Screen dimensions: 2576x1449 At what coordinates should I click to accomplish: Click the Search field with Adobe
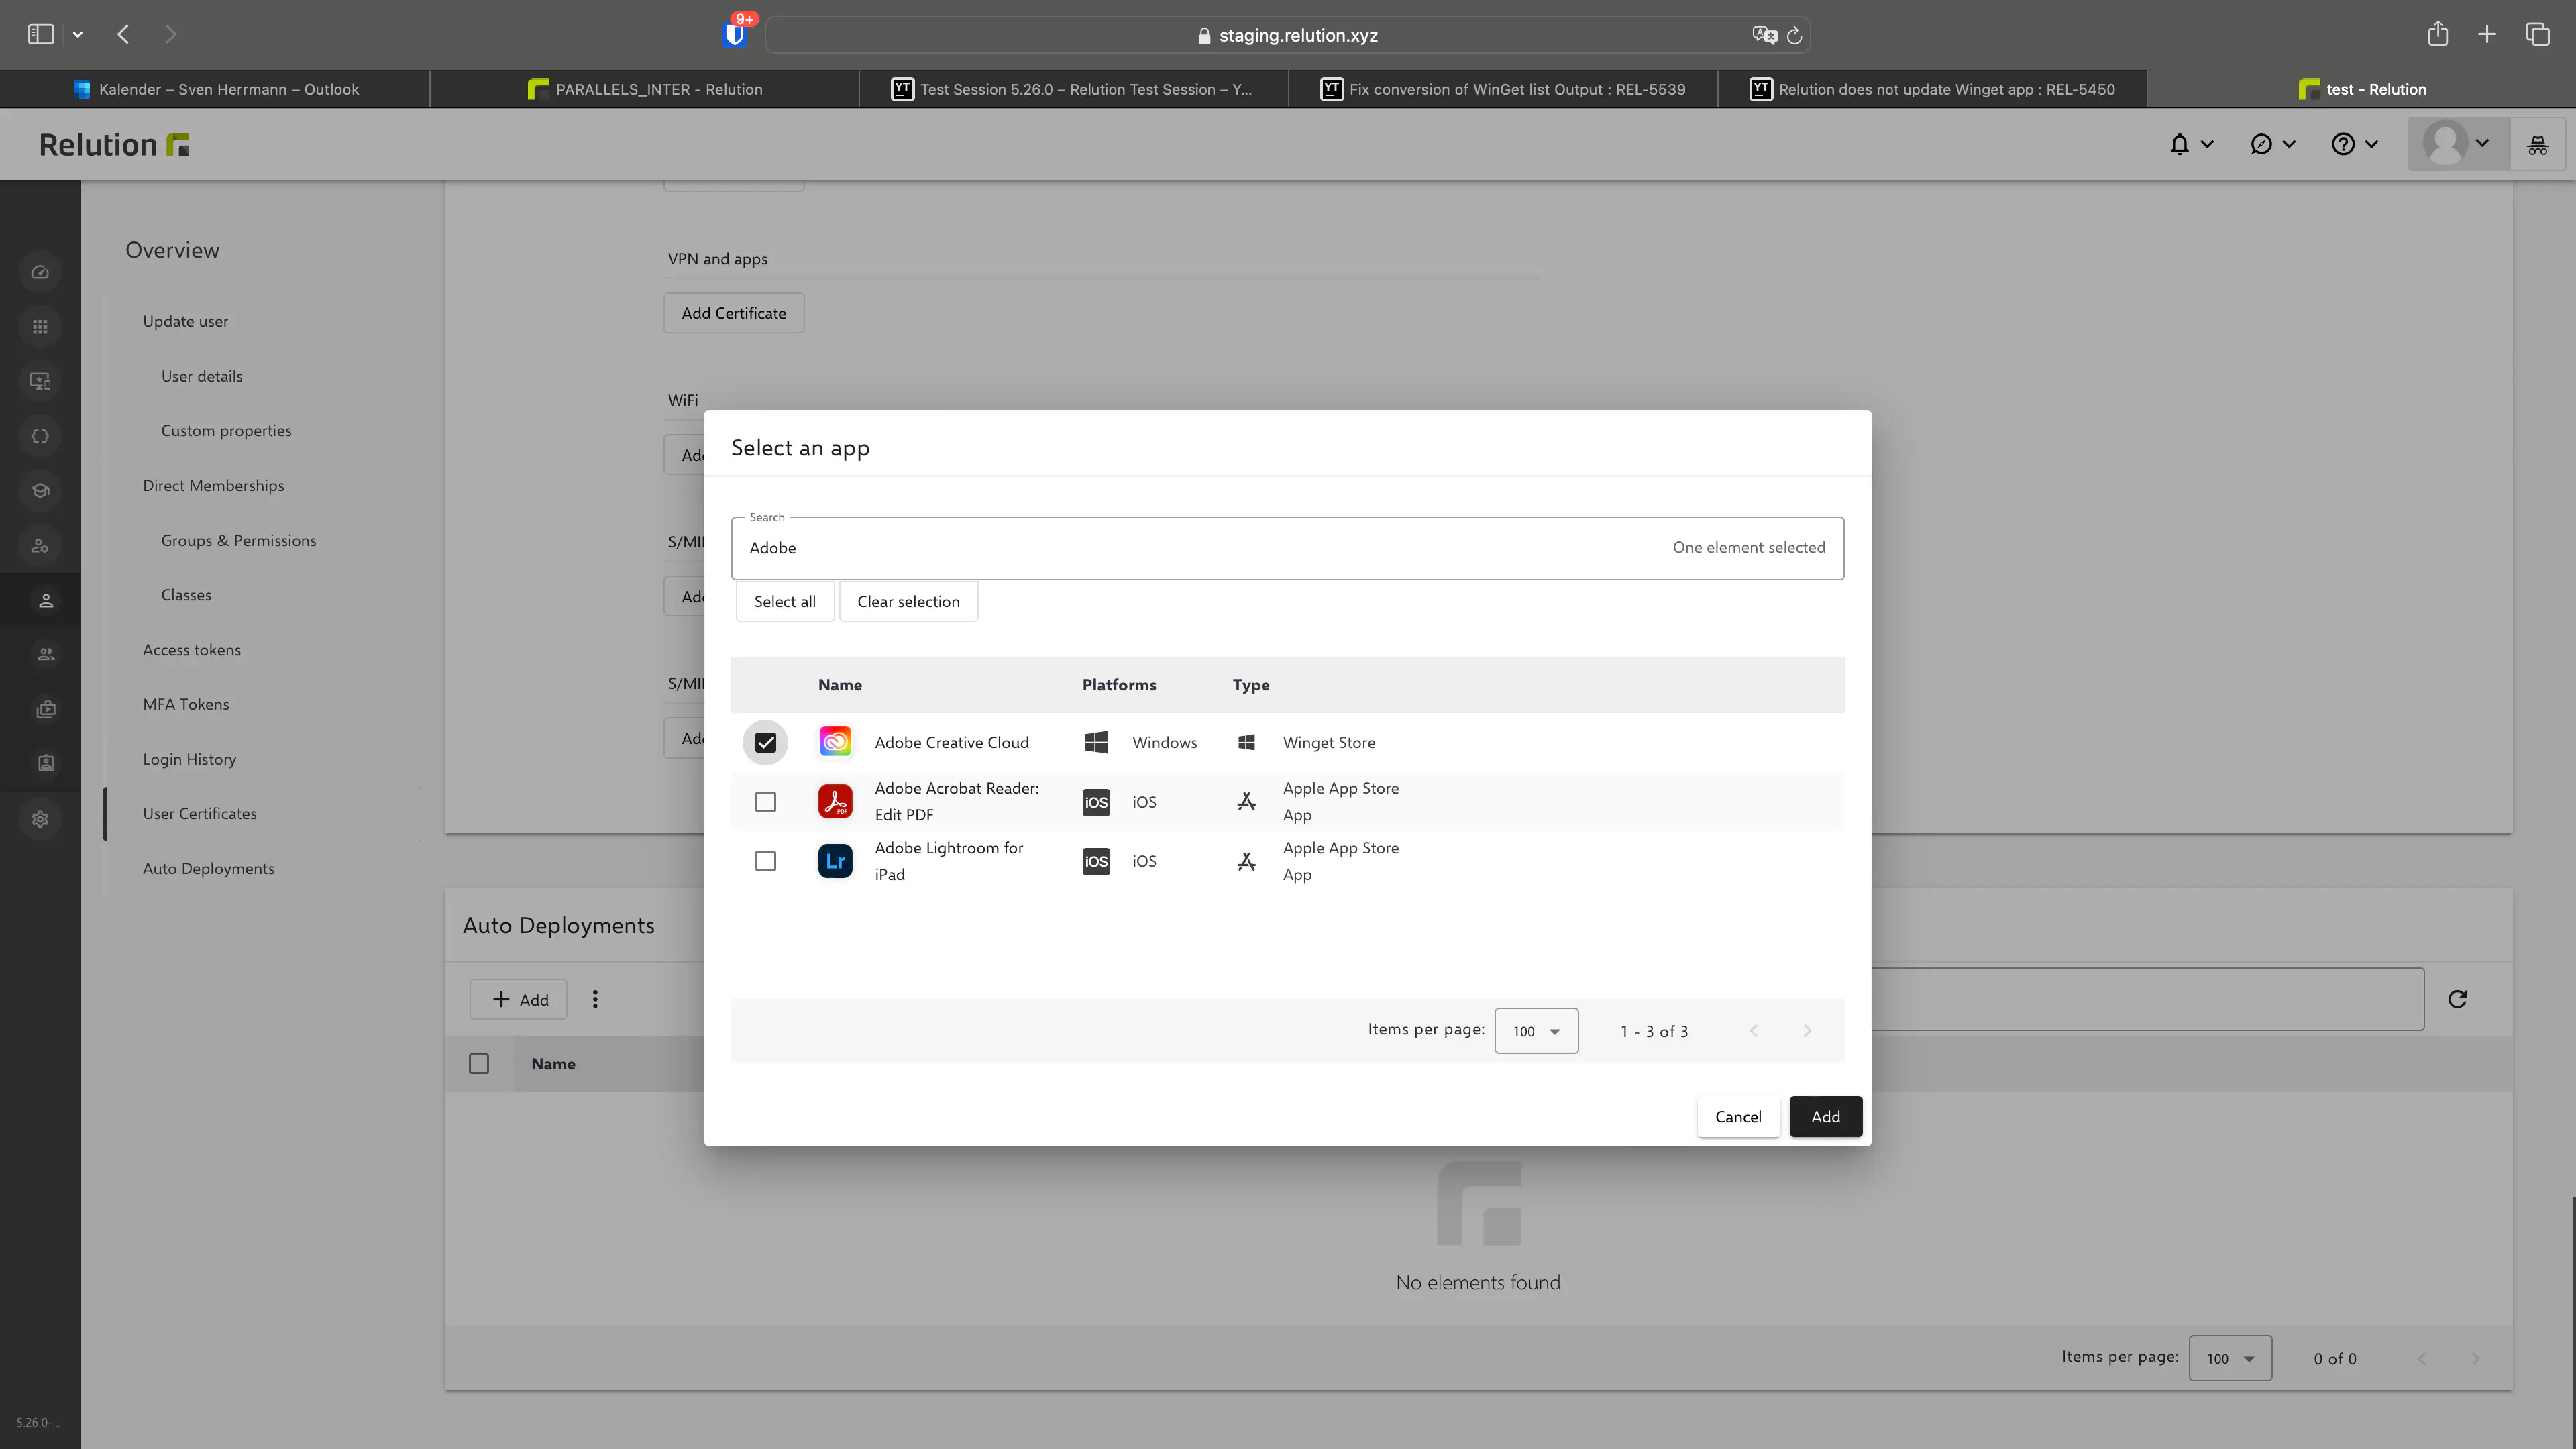(1200, 548)
